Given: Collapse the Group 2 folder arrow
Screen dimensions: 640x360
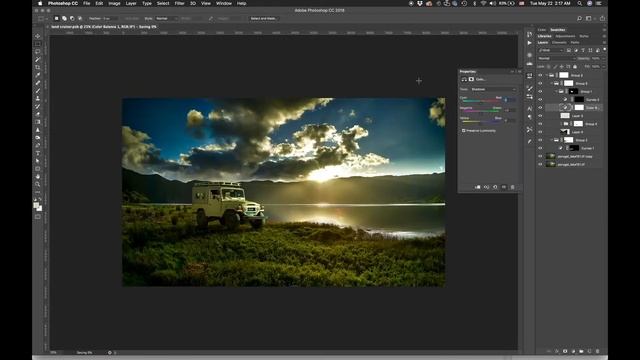Looking at the screenshot, I should click(551, 140).
